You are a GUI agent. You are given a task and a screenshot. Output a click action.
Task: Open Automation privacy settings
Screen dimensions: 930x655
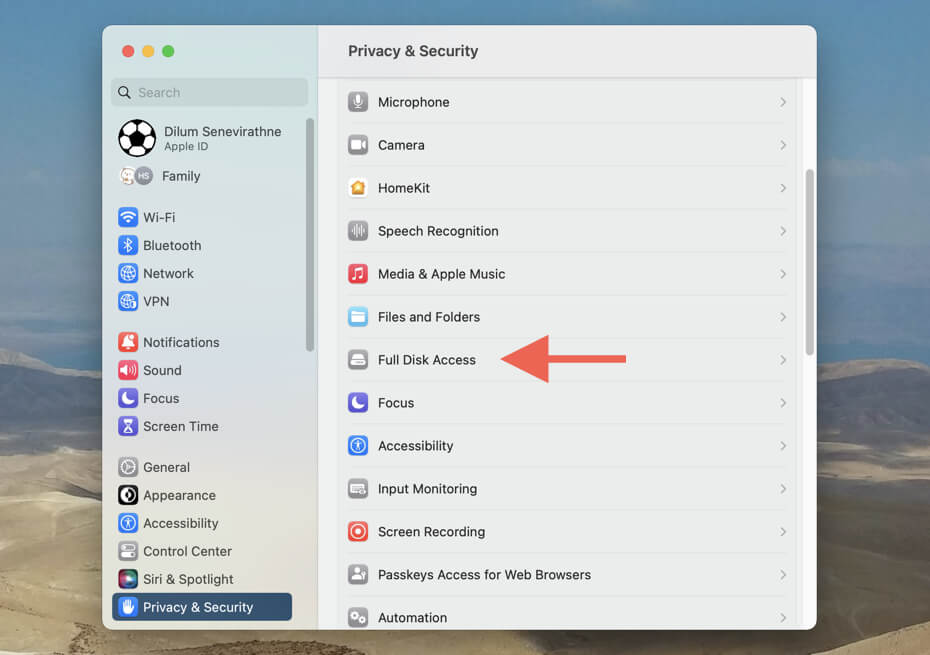(x=567, y=618)
